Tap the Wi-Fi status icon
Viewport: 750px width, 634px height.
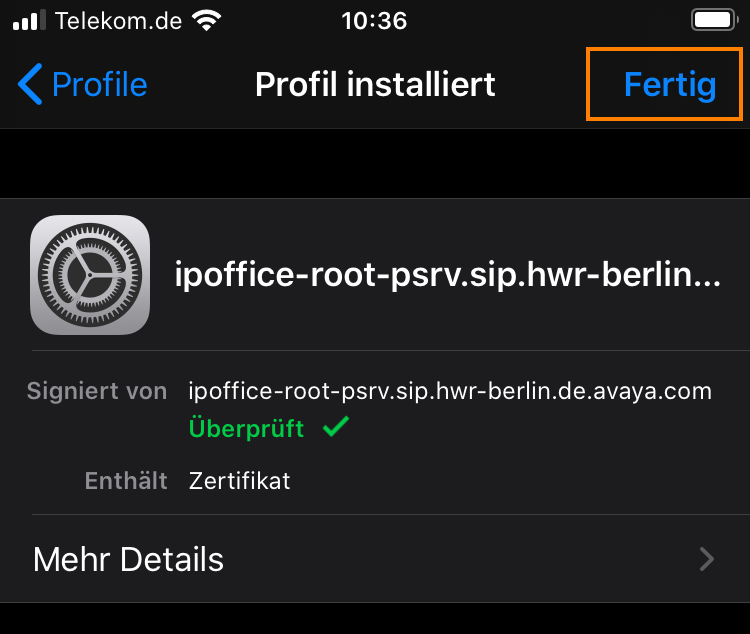click(x=206, y=21)
